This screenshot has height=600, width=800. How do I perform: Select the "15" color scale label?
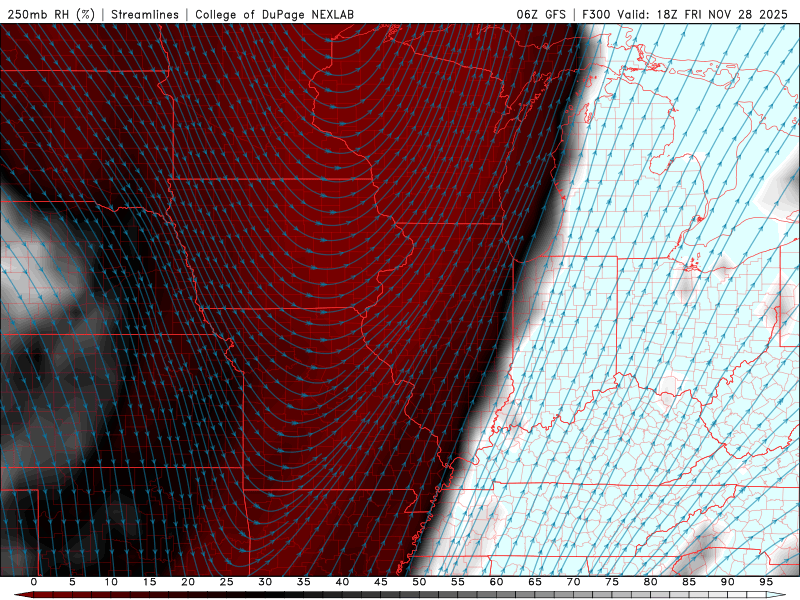[149, 582]
